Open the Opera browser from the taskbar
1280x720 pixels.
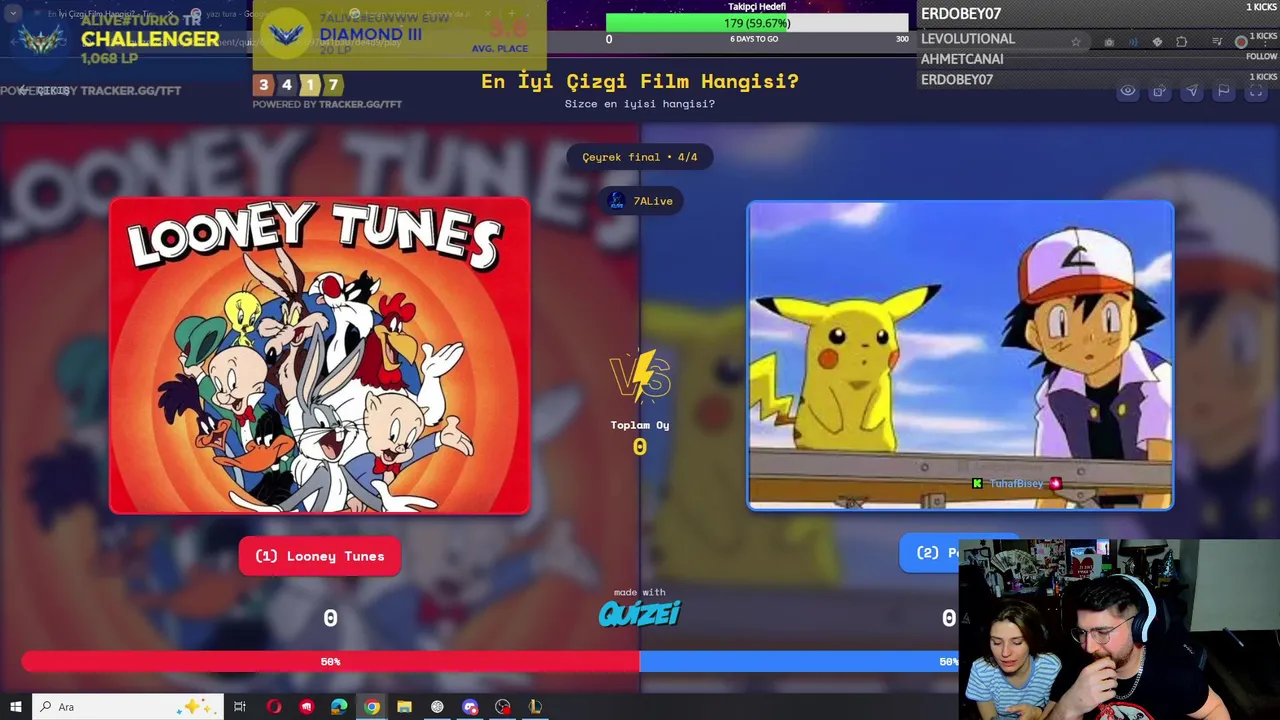click(x=274, y=707)
